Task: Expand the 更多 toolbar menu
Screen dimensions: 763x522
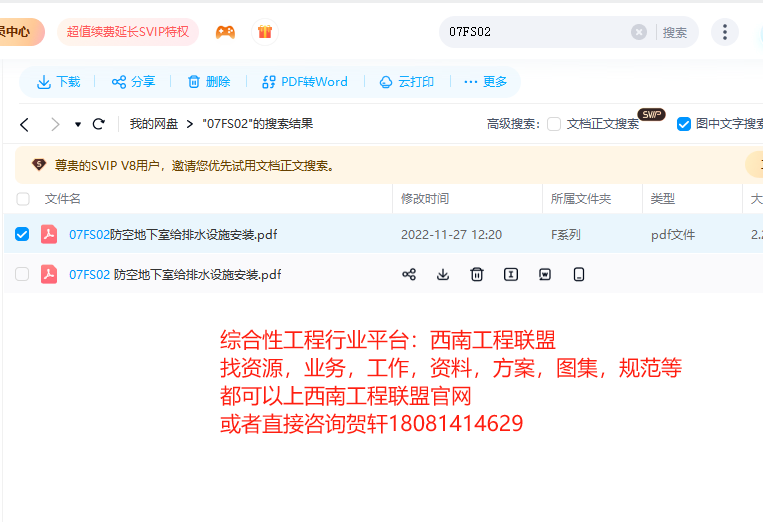Action: tap(485, 82)
